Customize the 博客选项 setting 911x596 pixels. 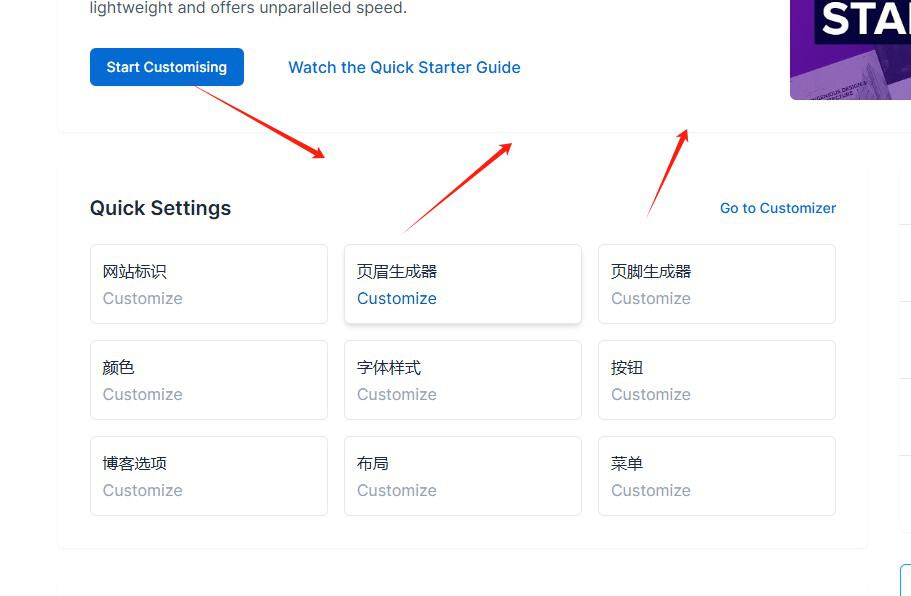(x=142, y=490)
